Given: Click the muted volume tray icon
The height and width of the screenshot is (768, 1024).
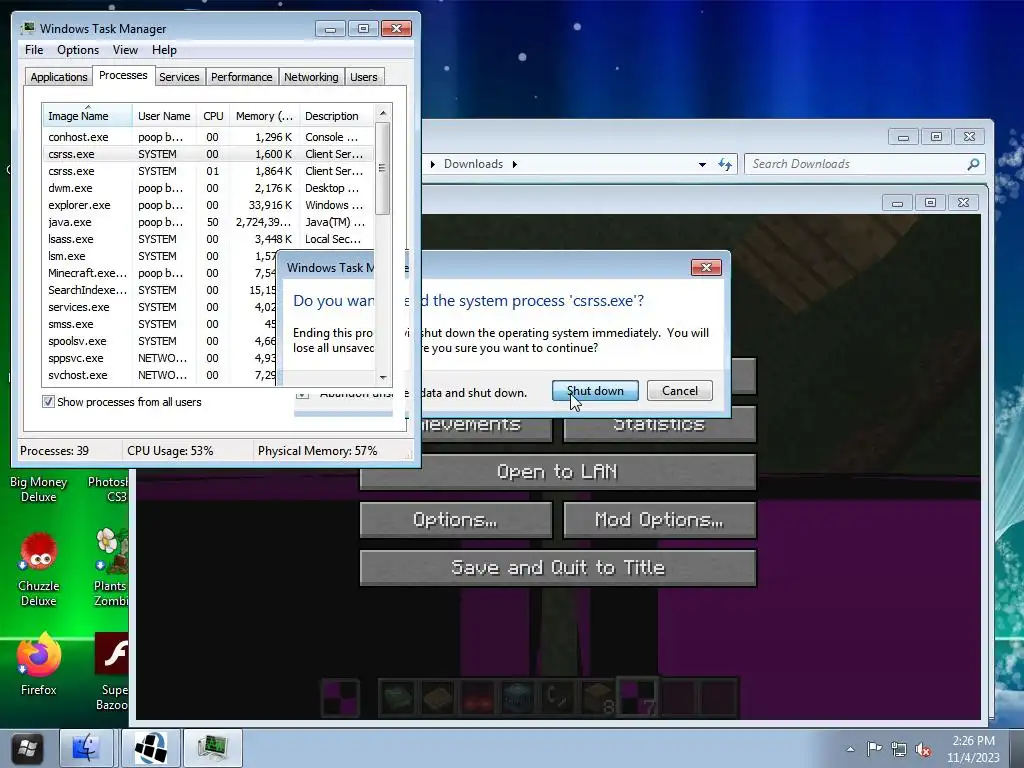Looking at the screenshot, I should [x=923, y=749].
